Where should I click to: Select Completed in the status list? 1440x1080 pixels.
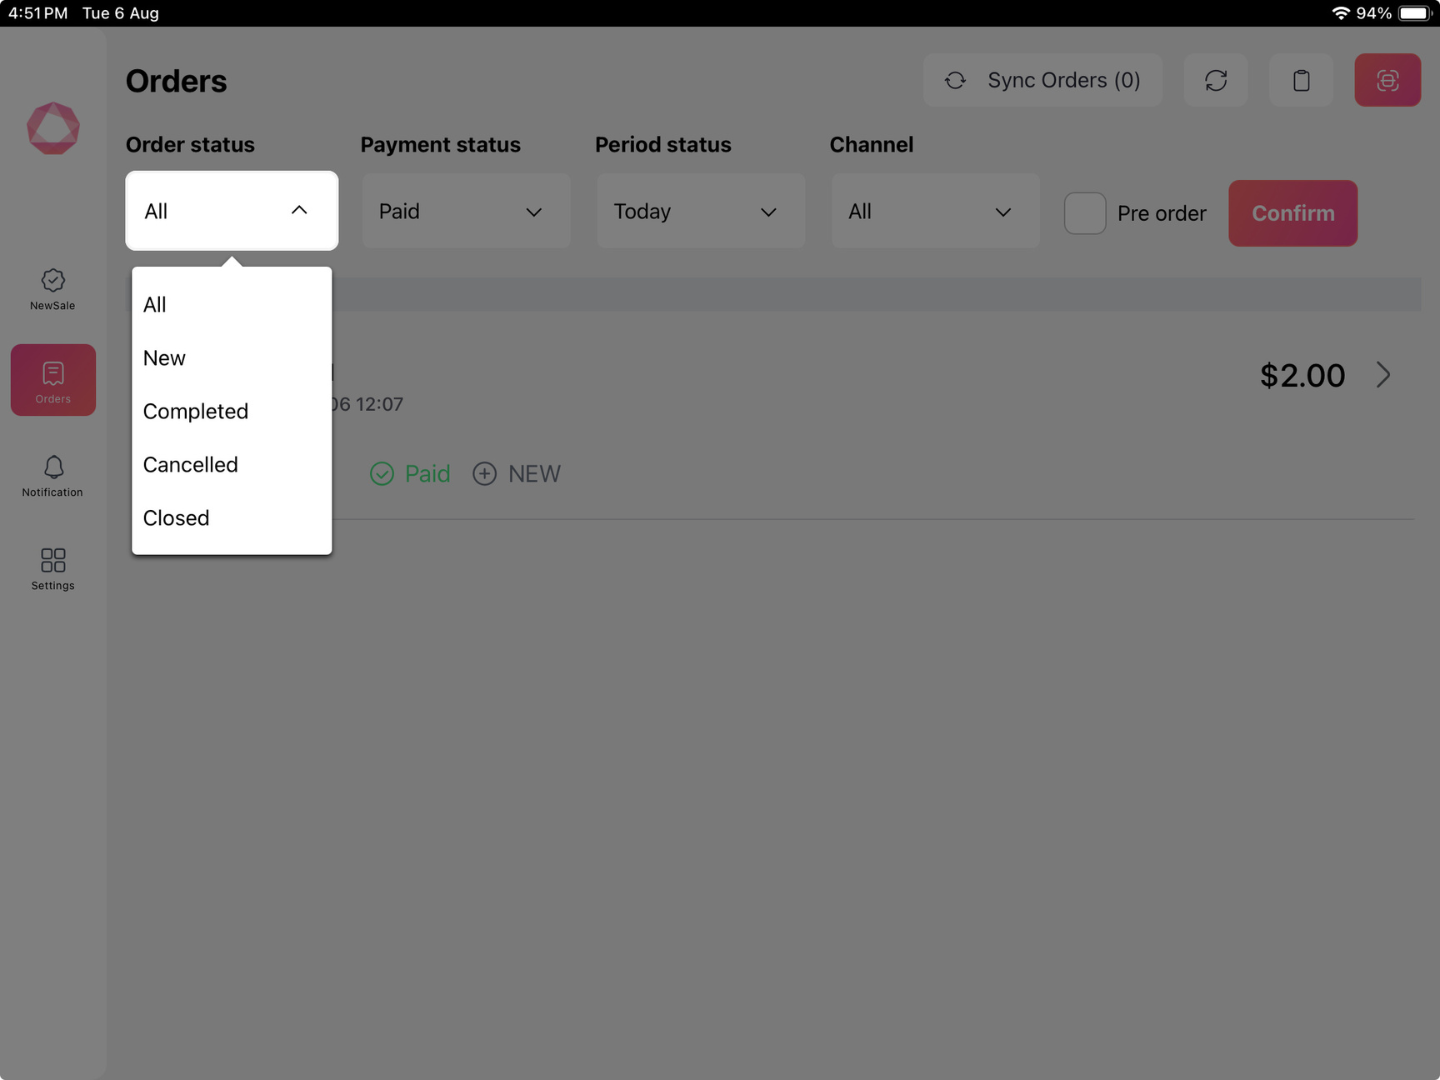[196, 411]
